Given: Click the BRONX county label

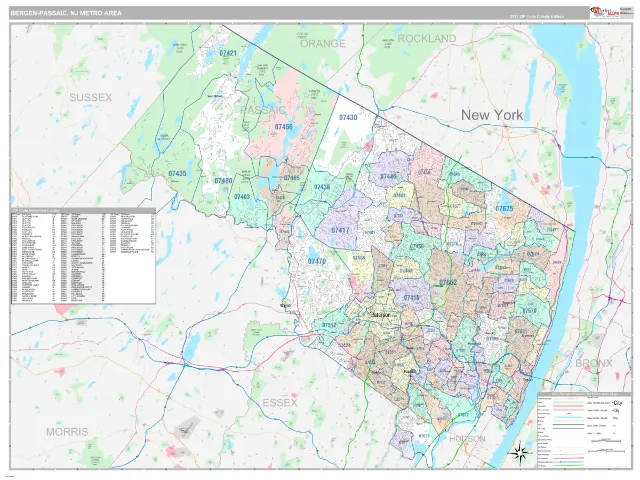Looking at the screenshot, I should click(x=594, y=363).
